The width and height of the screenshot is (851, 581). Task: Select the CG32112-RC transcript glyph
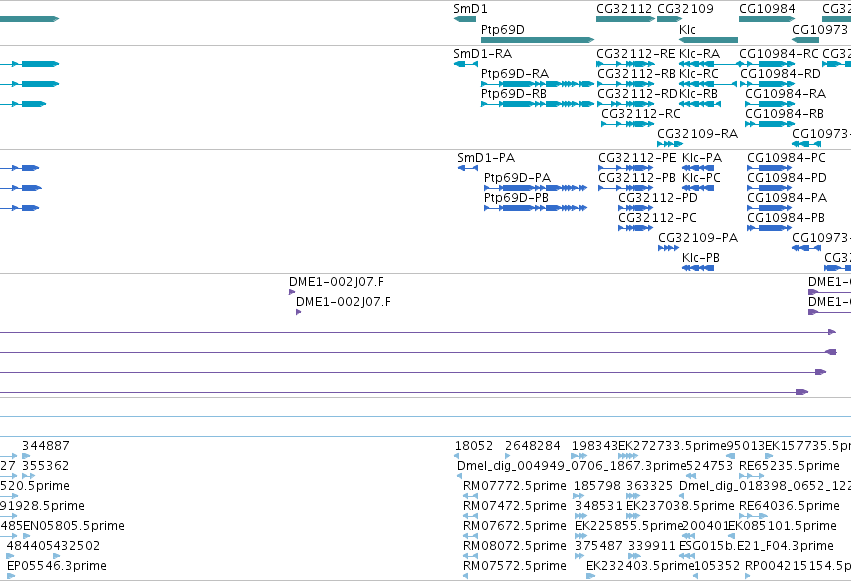627,124
